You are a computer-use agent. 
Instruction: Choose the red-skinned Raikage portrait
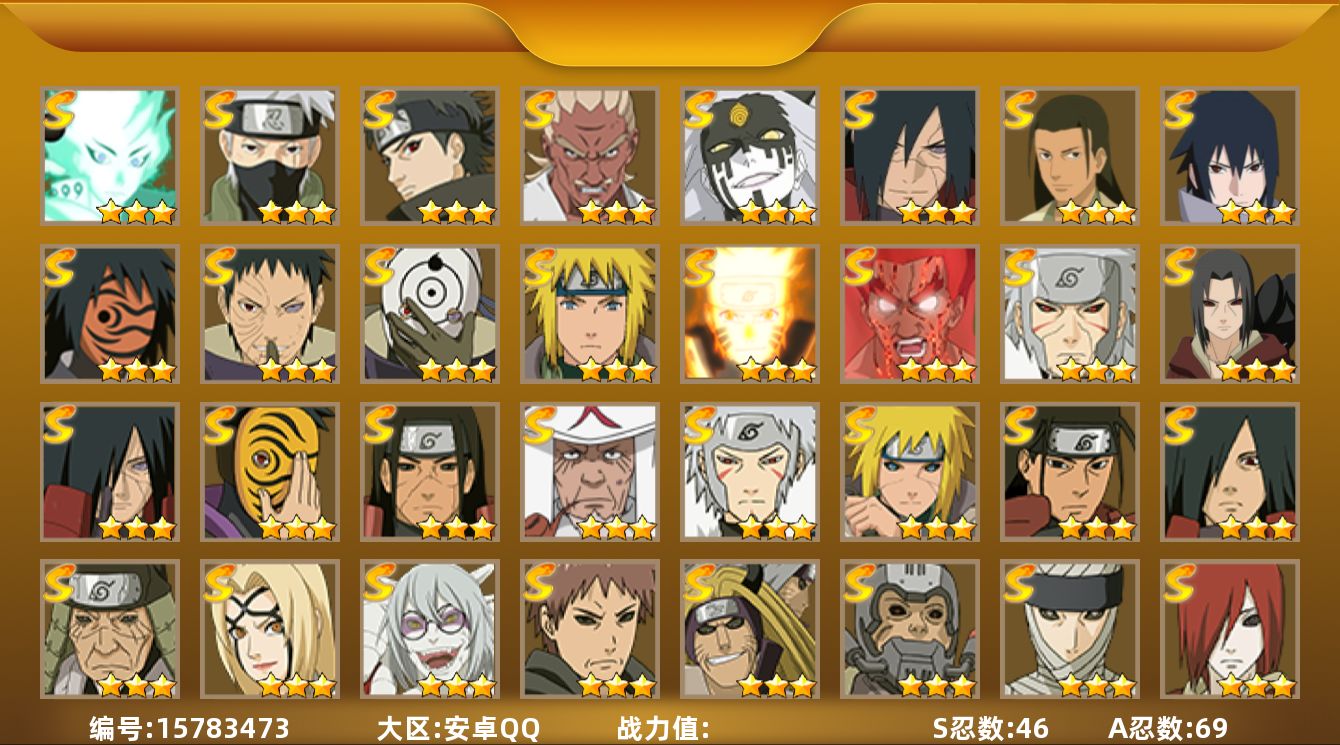tap(589, 155)
